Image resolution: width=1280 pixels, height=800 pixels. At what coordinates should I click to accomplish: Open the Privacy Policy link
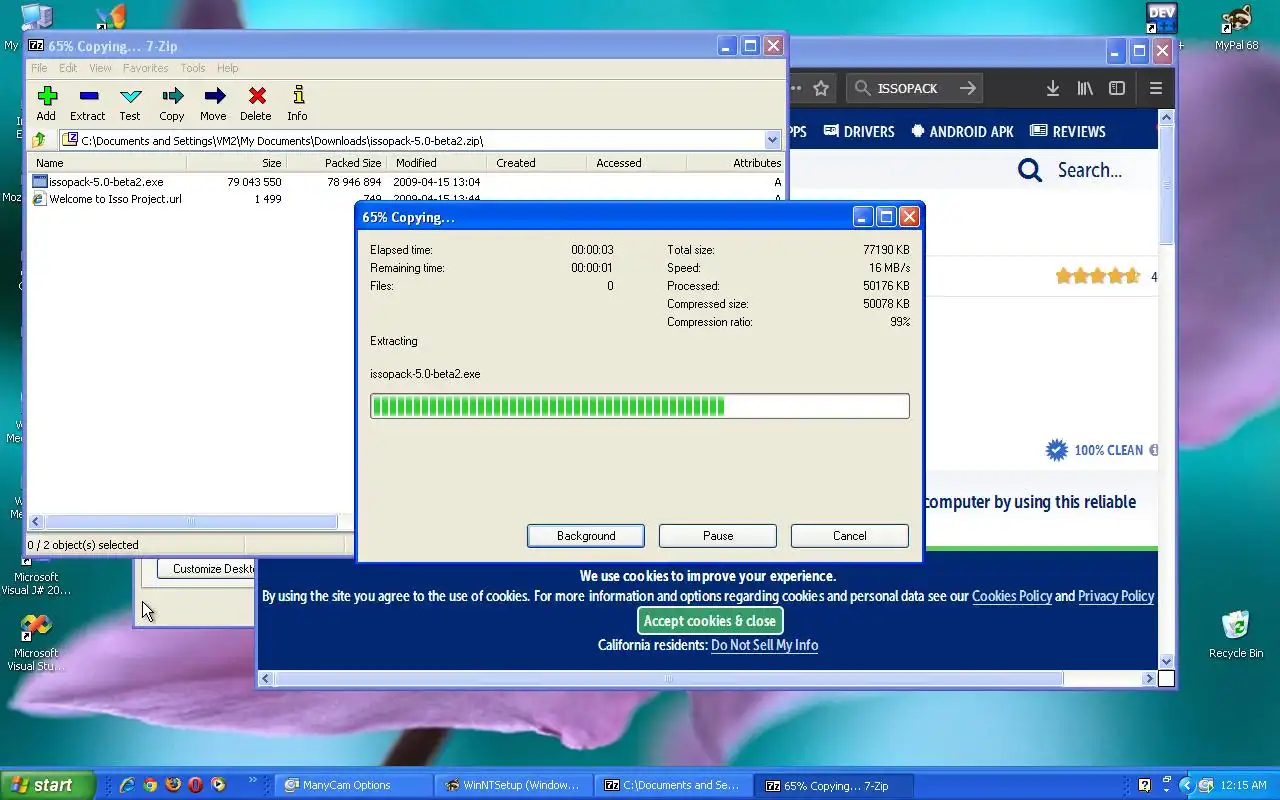point(1116,596)
